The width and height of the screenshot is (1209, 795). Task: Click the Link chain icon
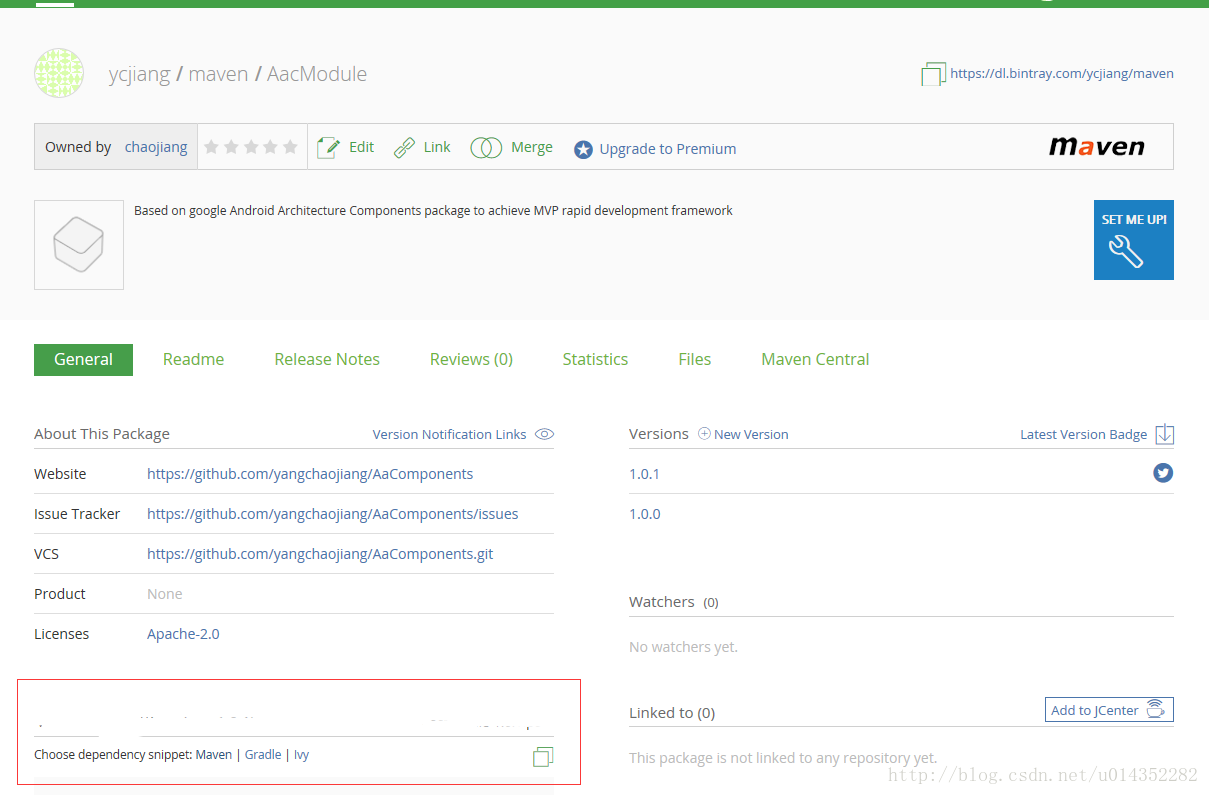click(404, 148)
